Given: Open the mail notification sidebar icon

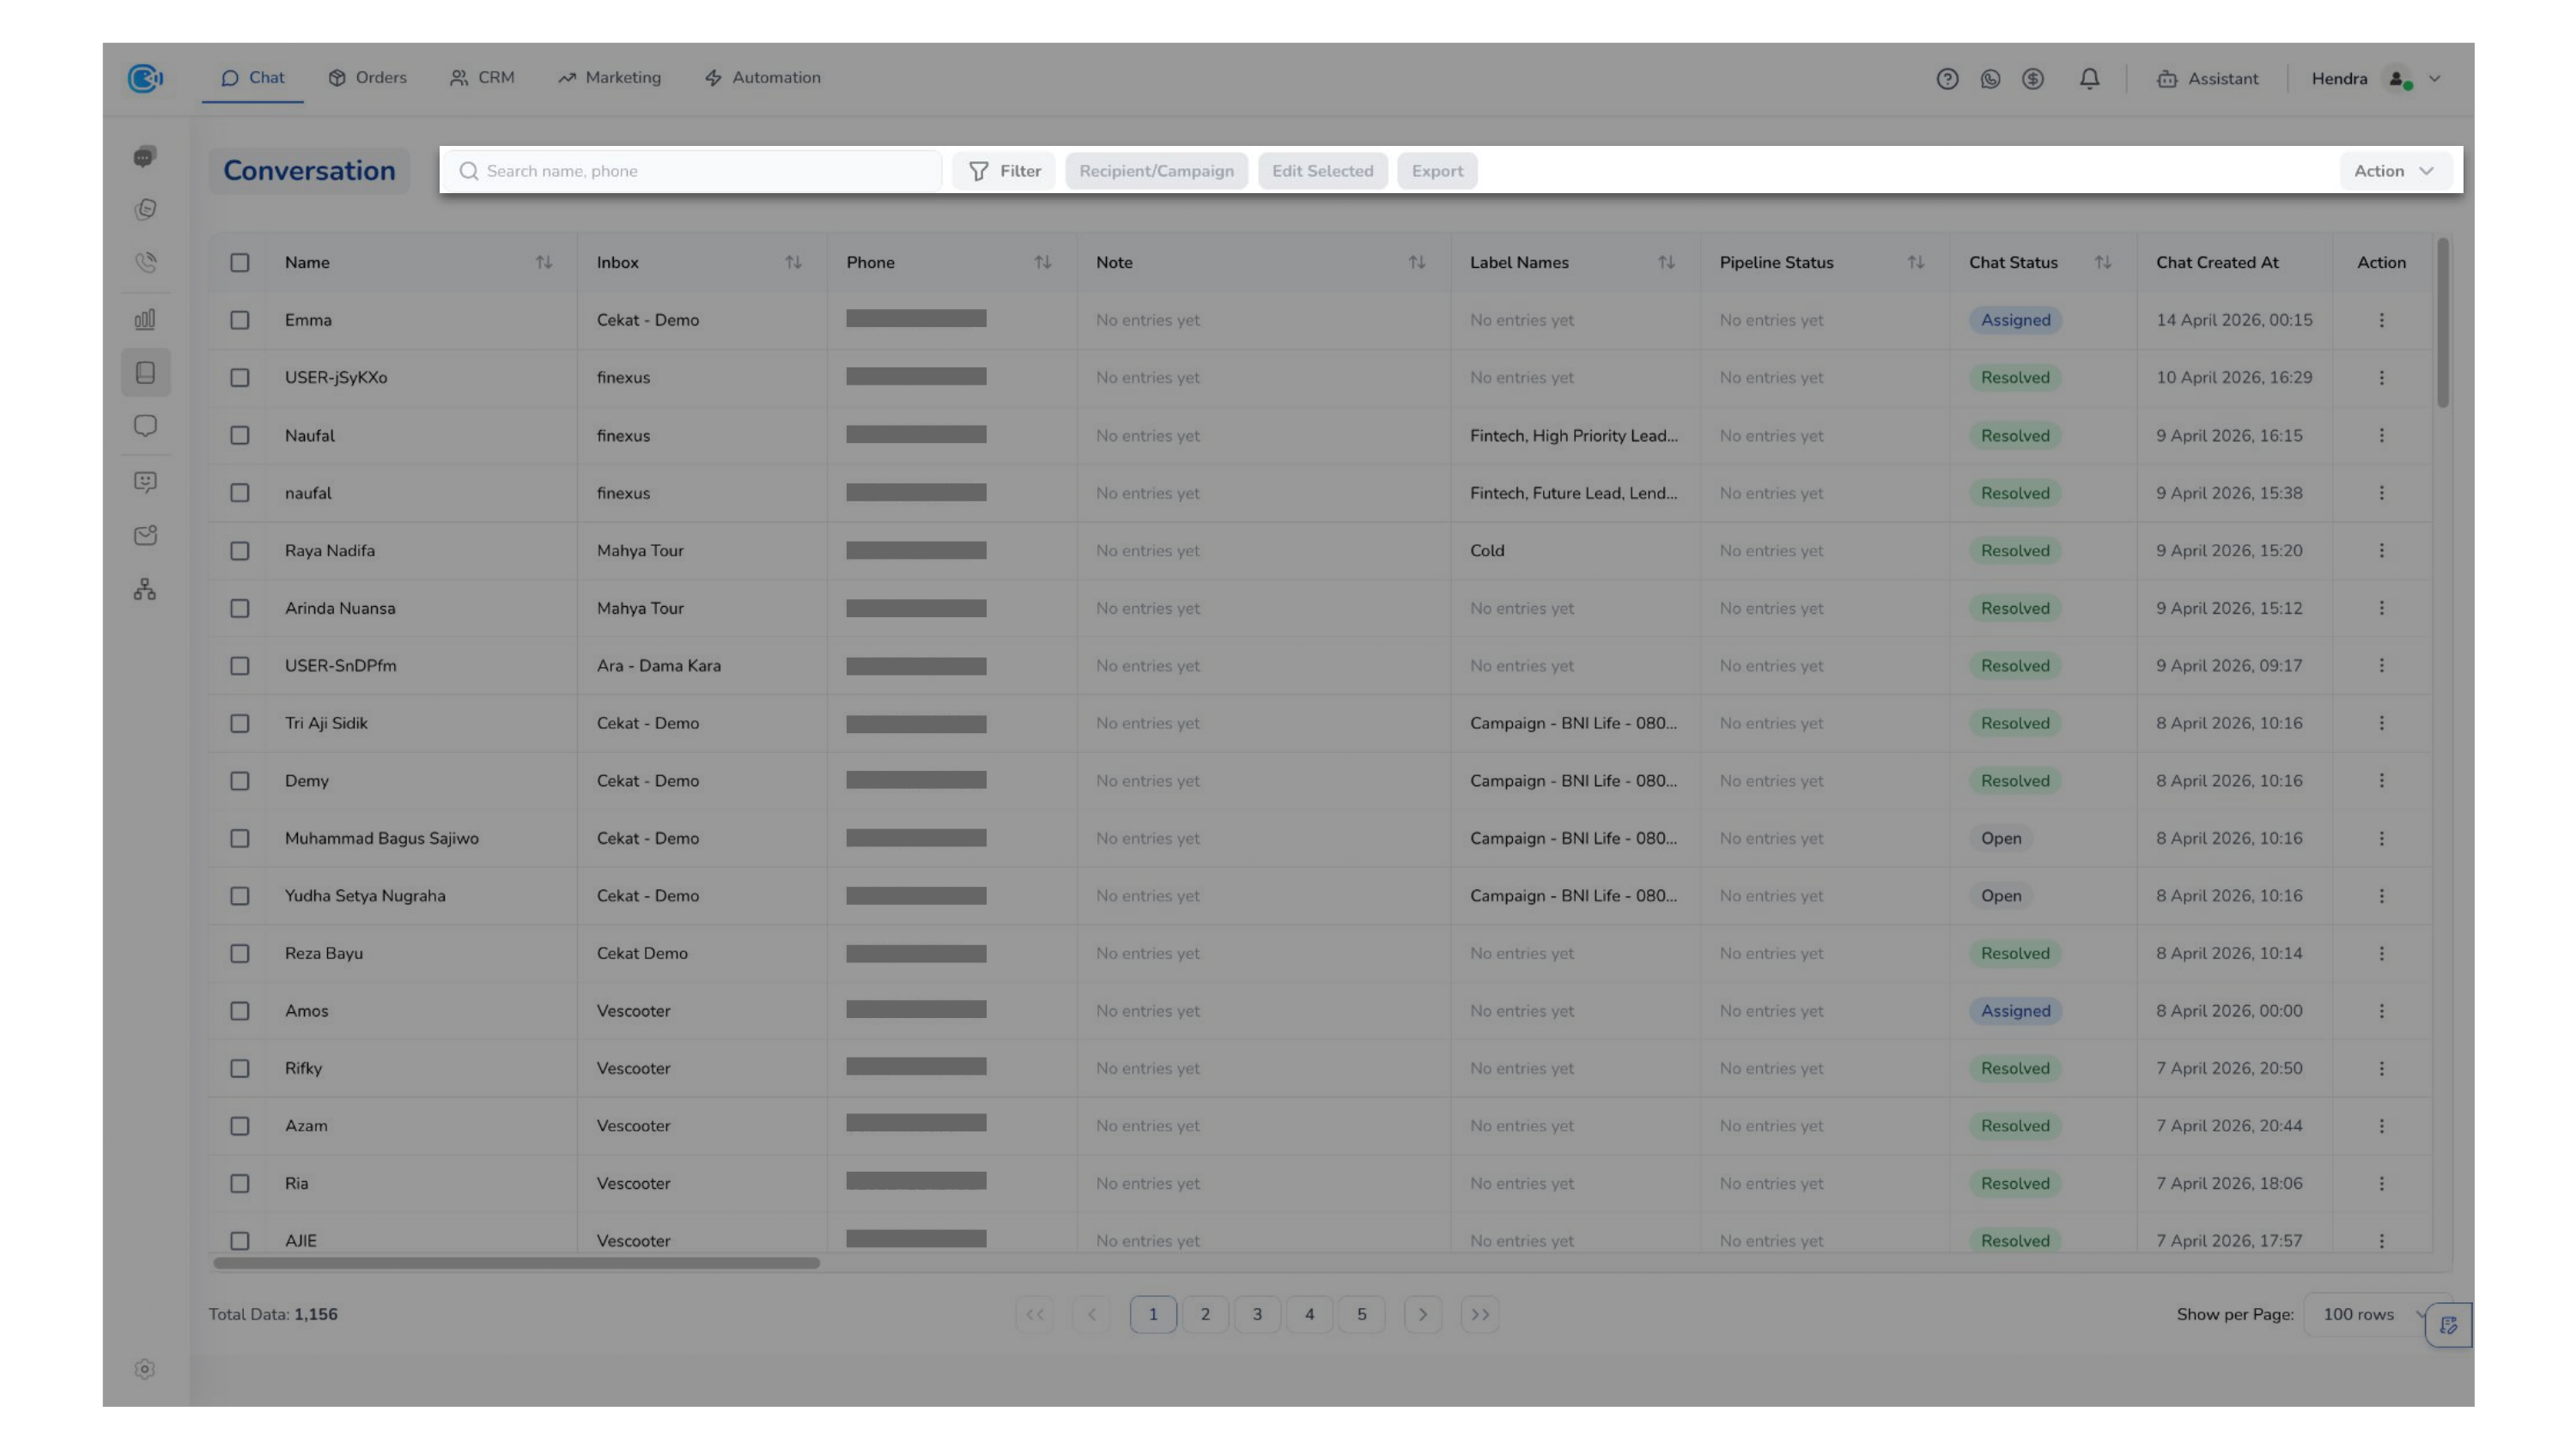Looking at the screenshot, I should [145, 535].
